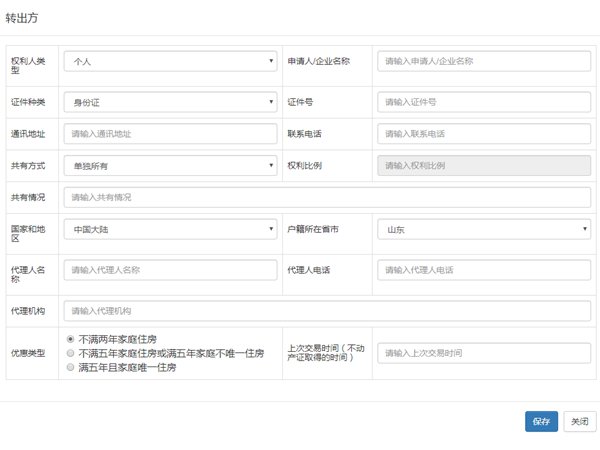Viewport: 600px width, 450px height.
Task: Click the 证件号 input field
Action: (x=484, y=101)
